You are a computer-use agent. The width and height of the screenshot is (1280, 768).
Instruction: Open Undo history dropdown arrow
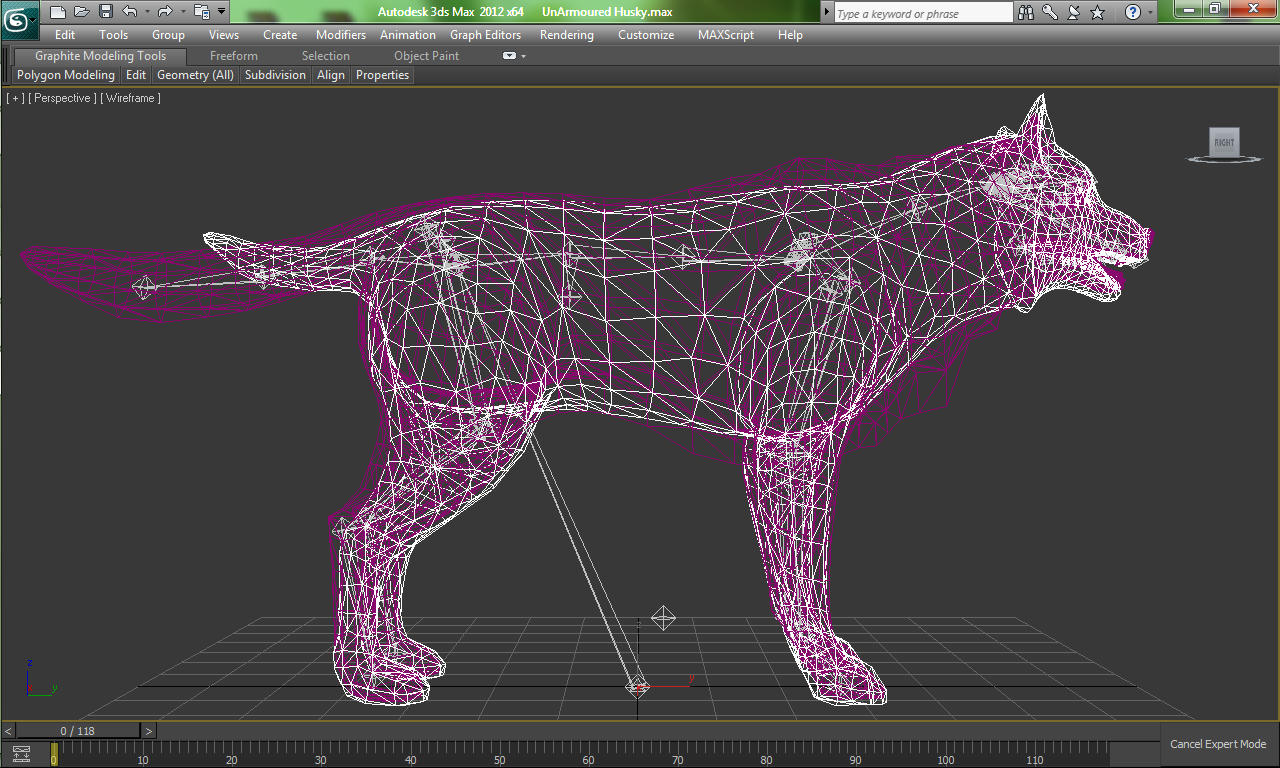(146, 12)
